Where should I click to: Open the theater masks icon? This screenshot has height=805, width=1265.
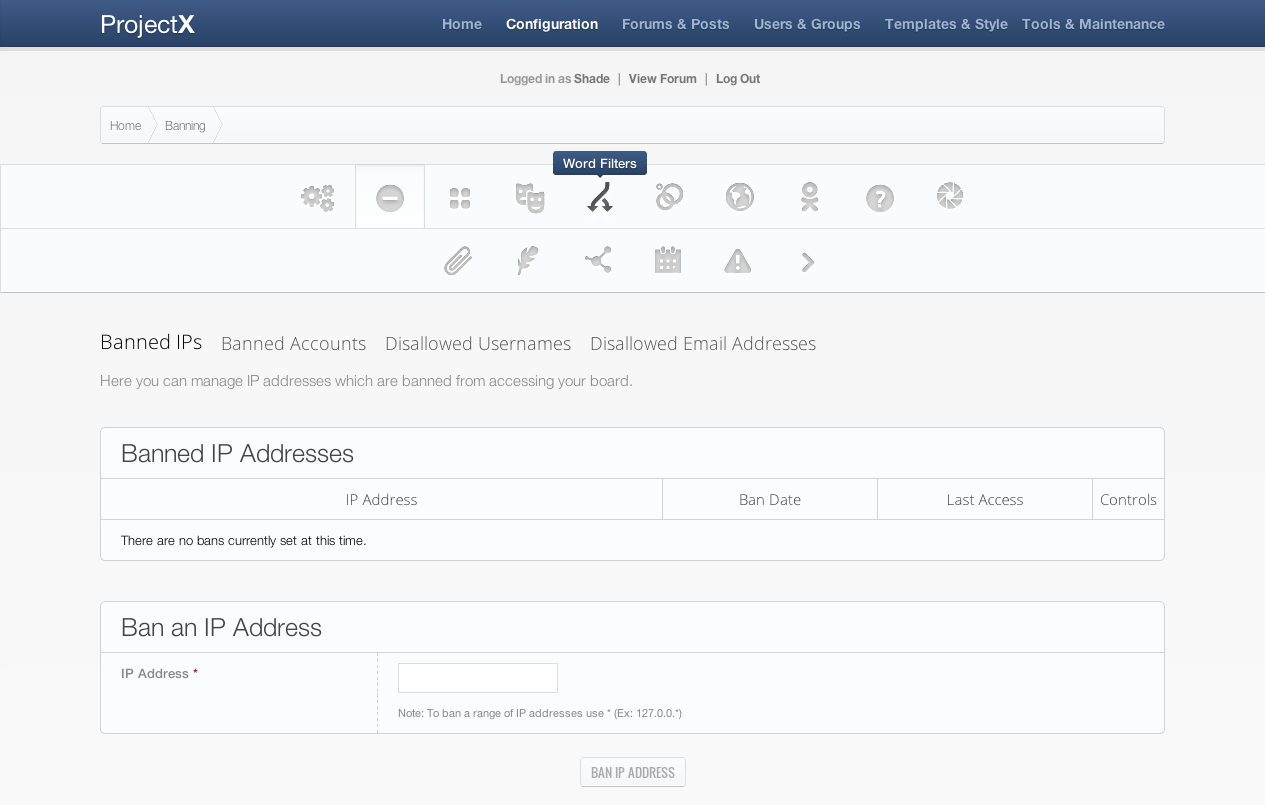530,197
